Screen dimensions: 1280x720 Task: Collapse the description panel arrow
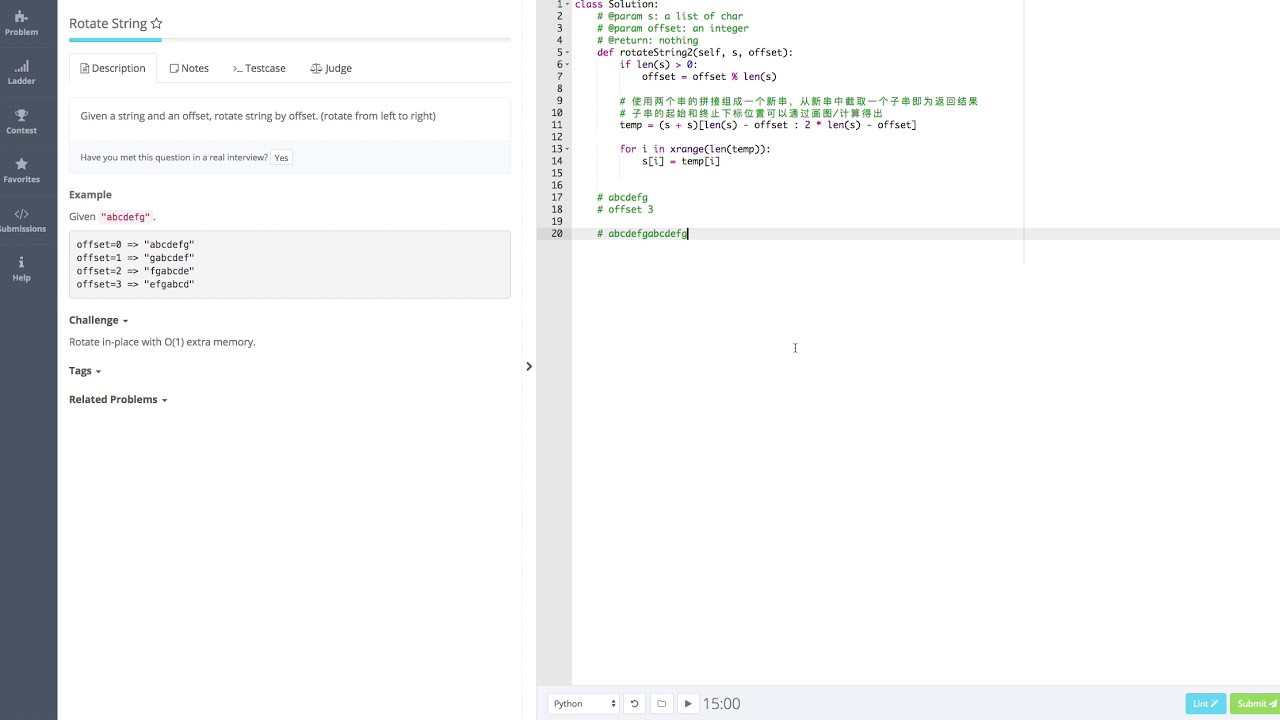[x=529, y=366]
